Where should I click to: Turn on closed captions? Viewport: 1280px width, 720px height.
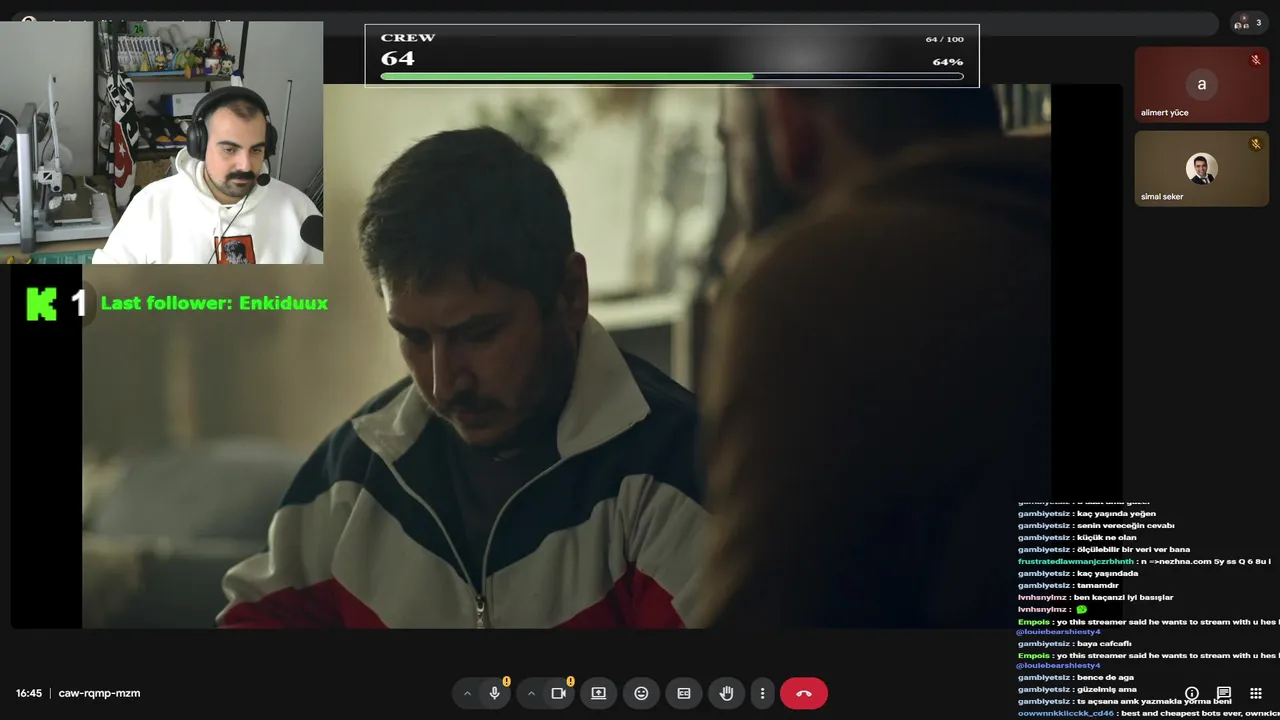click(x=684, y=693)
